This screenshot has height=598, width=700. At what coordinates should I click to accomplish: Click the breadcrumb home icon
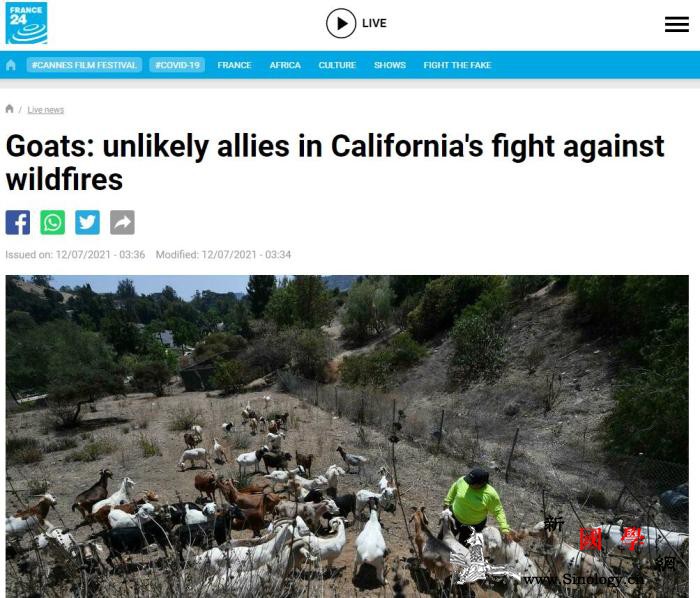click(9, 109)
